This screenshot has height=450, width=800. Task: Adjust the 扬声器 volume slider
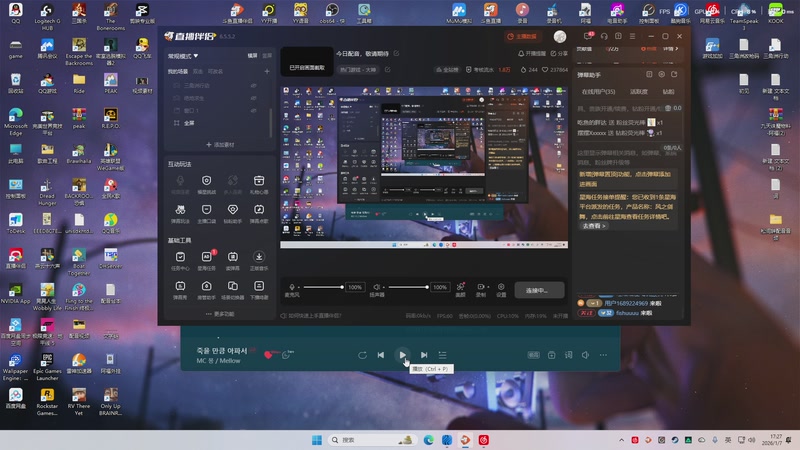coord(408,287)
